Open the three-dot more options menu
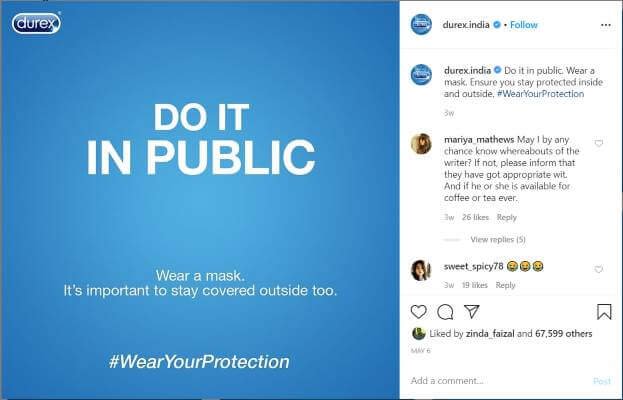This screenshot has width=623, height=400. coord(606,25)
